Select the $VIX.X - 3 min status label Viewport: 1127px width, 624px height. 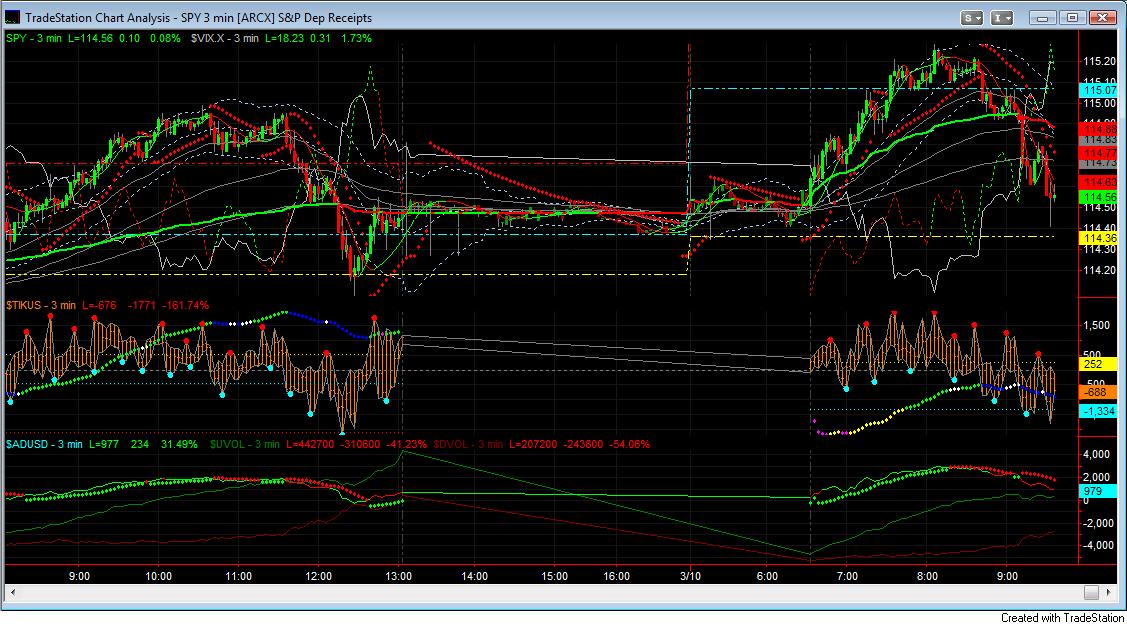[x=224, y=38]
